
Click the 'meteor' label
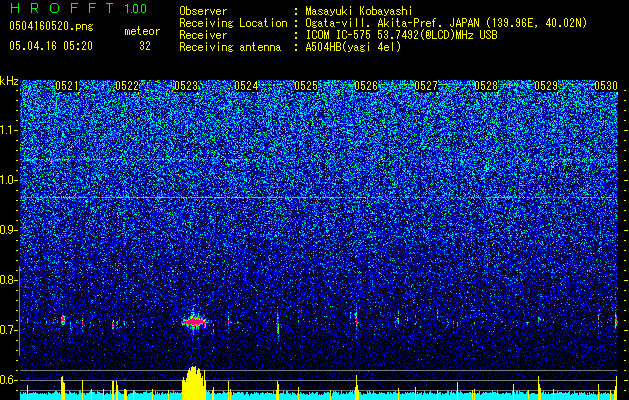(142, 31)
